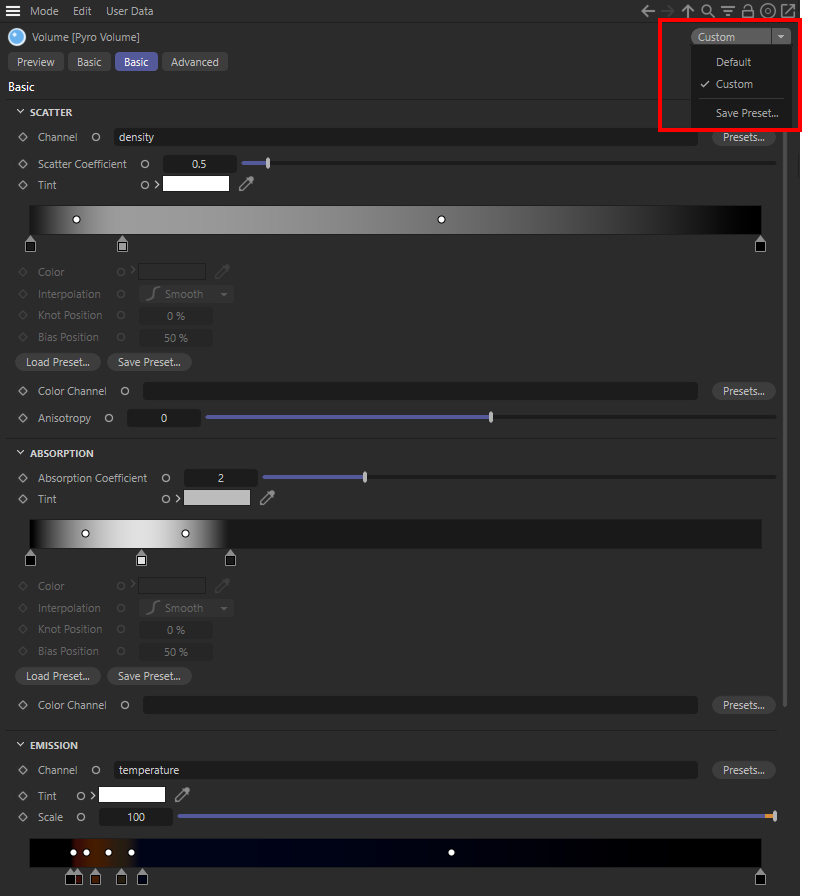Collapse the ABSORPTION section
The height and width of the screenshot is (896, 814).
[20, 453]
